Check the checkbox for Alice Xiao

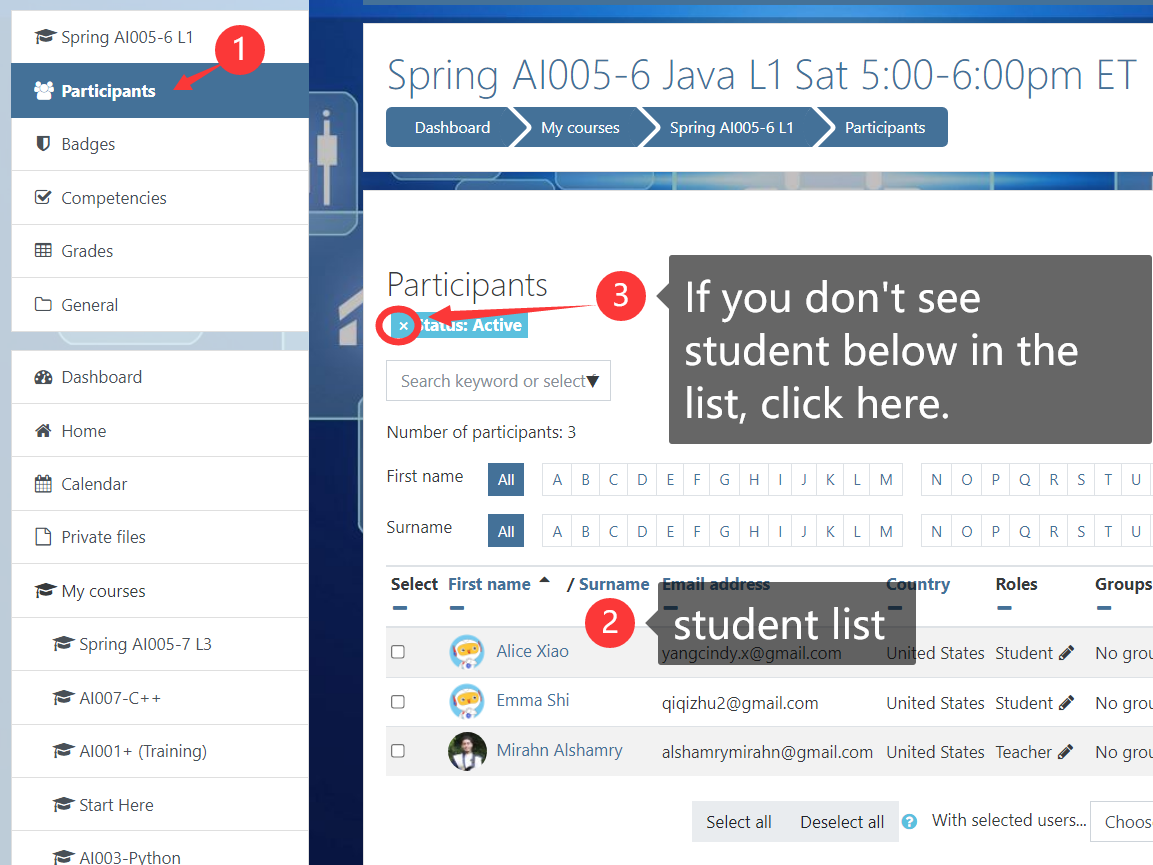398,652
